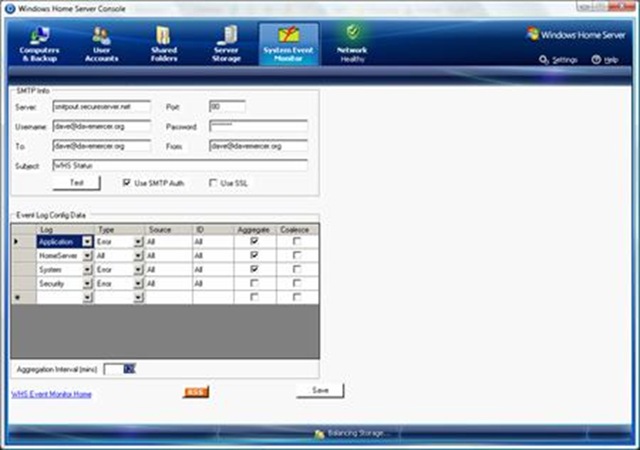Image resolution: width=640 pixels, height=450 pixels.
Task: Click the Username input field
Action: point(102,126)
